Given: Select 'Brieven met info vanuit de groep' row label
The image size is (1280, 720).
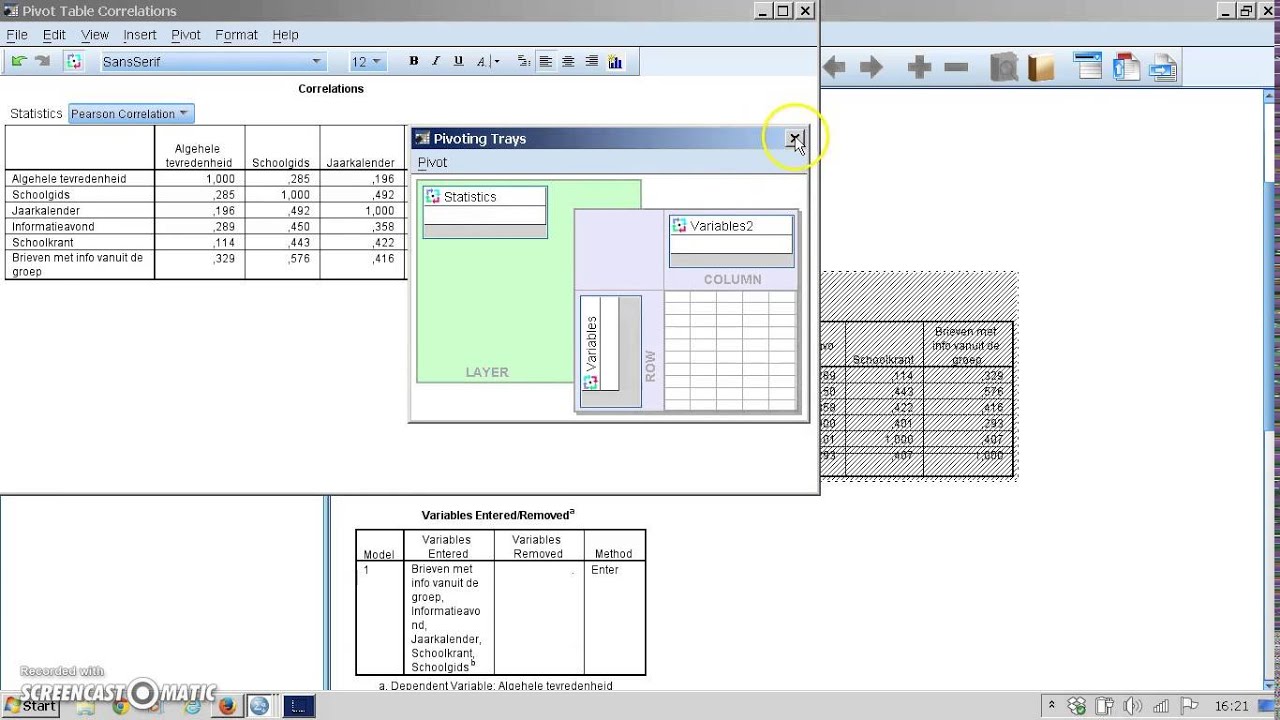Looking at the screenshot, I should (x=80, y=264).
